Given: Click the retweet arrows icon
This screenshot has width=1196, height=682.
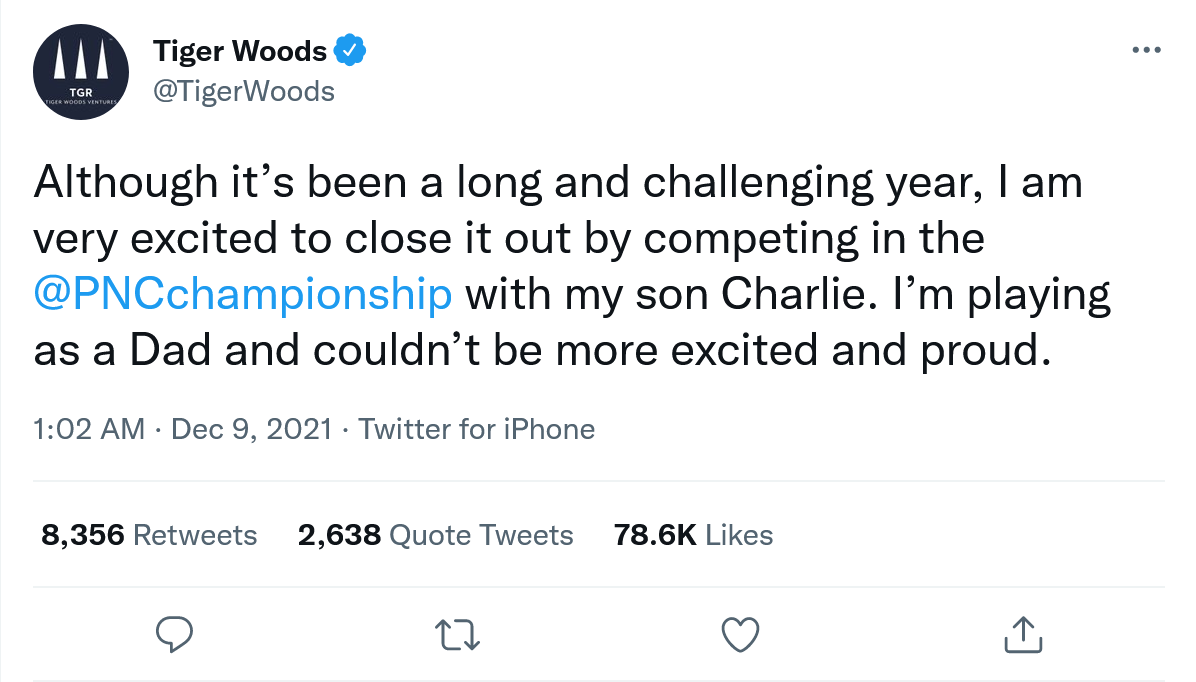Looking at the screenshot, I should click(x=458, y=633).
